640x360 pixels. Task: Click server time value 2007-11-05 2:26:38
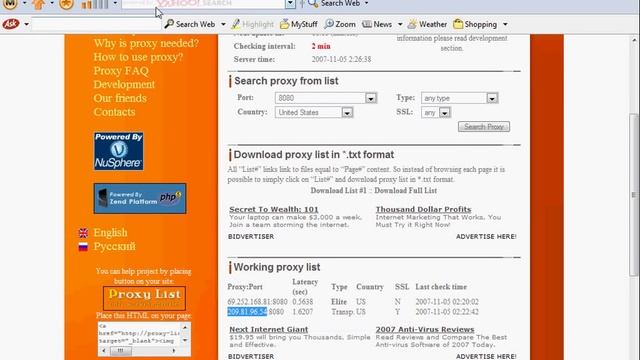pos(341,60)
